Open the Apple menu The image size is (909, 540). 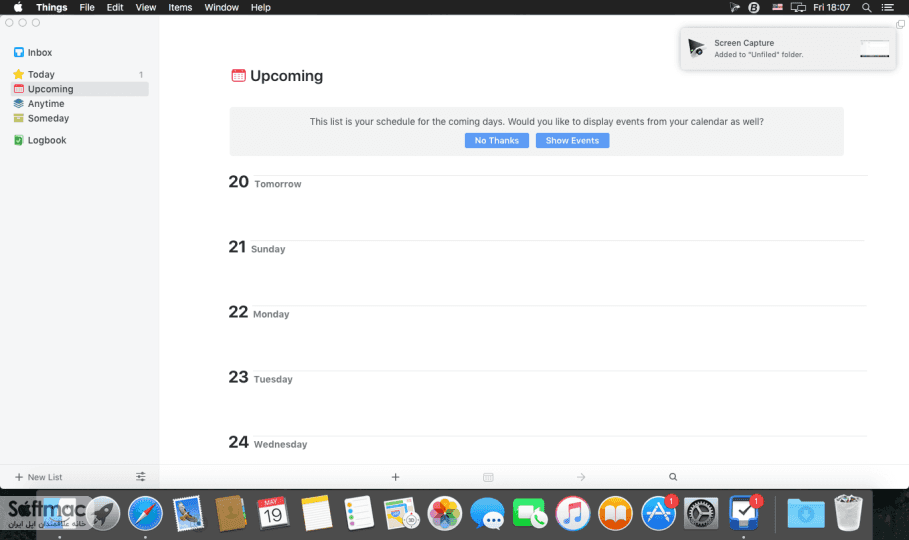18,8
